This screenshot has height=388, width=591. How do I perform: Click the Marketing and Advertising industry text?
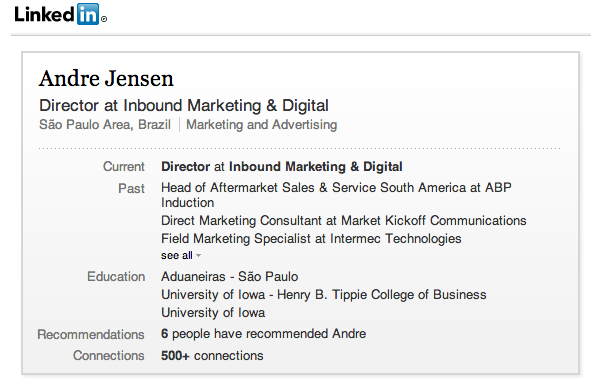(262, 125)
